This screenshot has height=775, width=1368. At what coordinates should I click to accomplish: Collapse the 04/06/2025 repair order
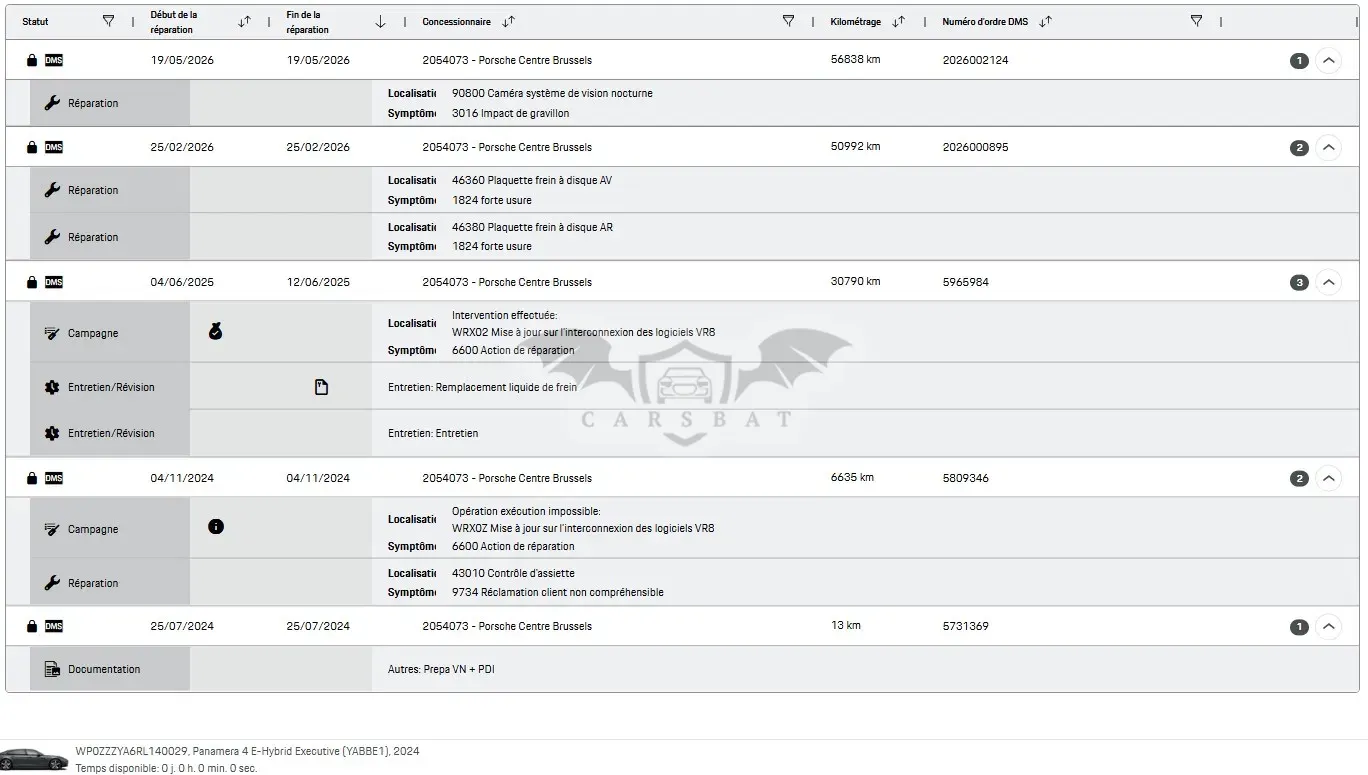[1328, 282]
